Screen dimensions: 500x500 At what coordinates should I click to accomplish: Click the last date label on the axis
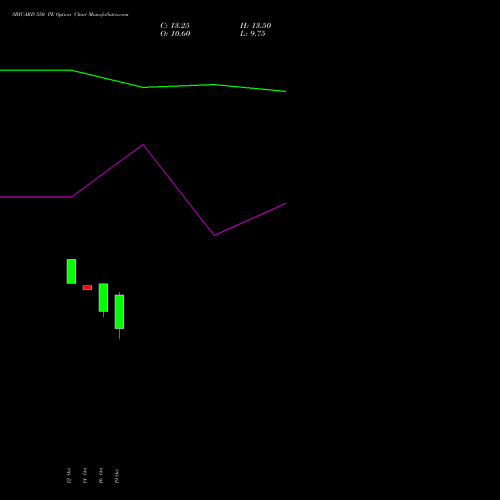pos(117,476)
